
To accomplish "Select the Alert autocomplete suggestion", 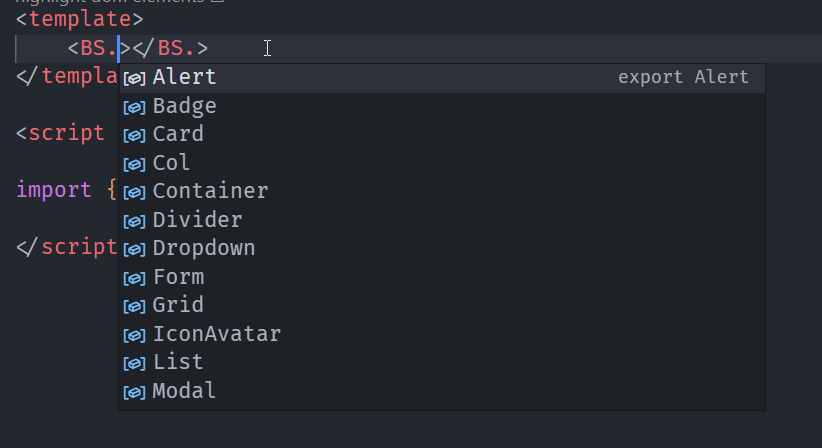I will point(442,78).
